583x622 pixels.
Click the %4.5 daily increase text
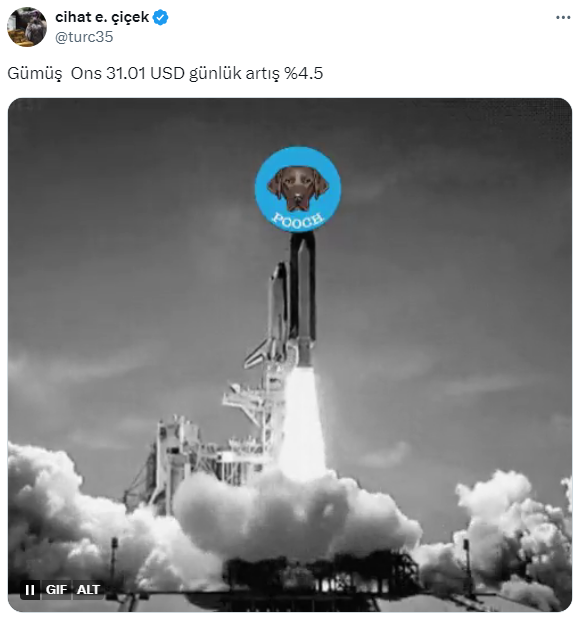(x=303, y=73)
